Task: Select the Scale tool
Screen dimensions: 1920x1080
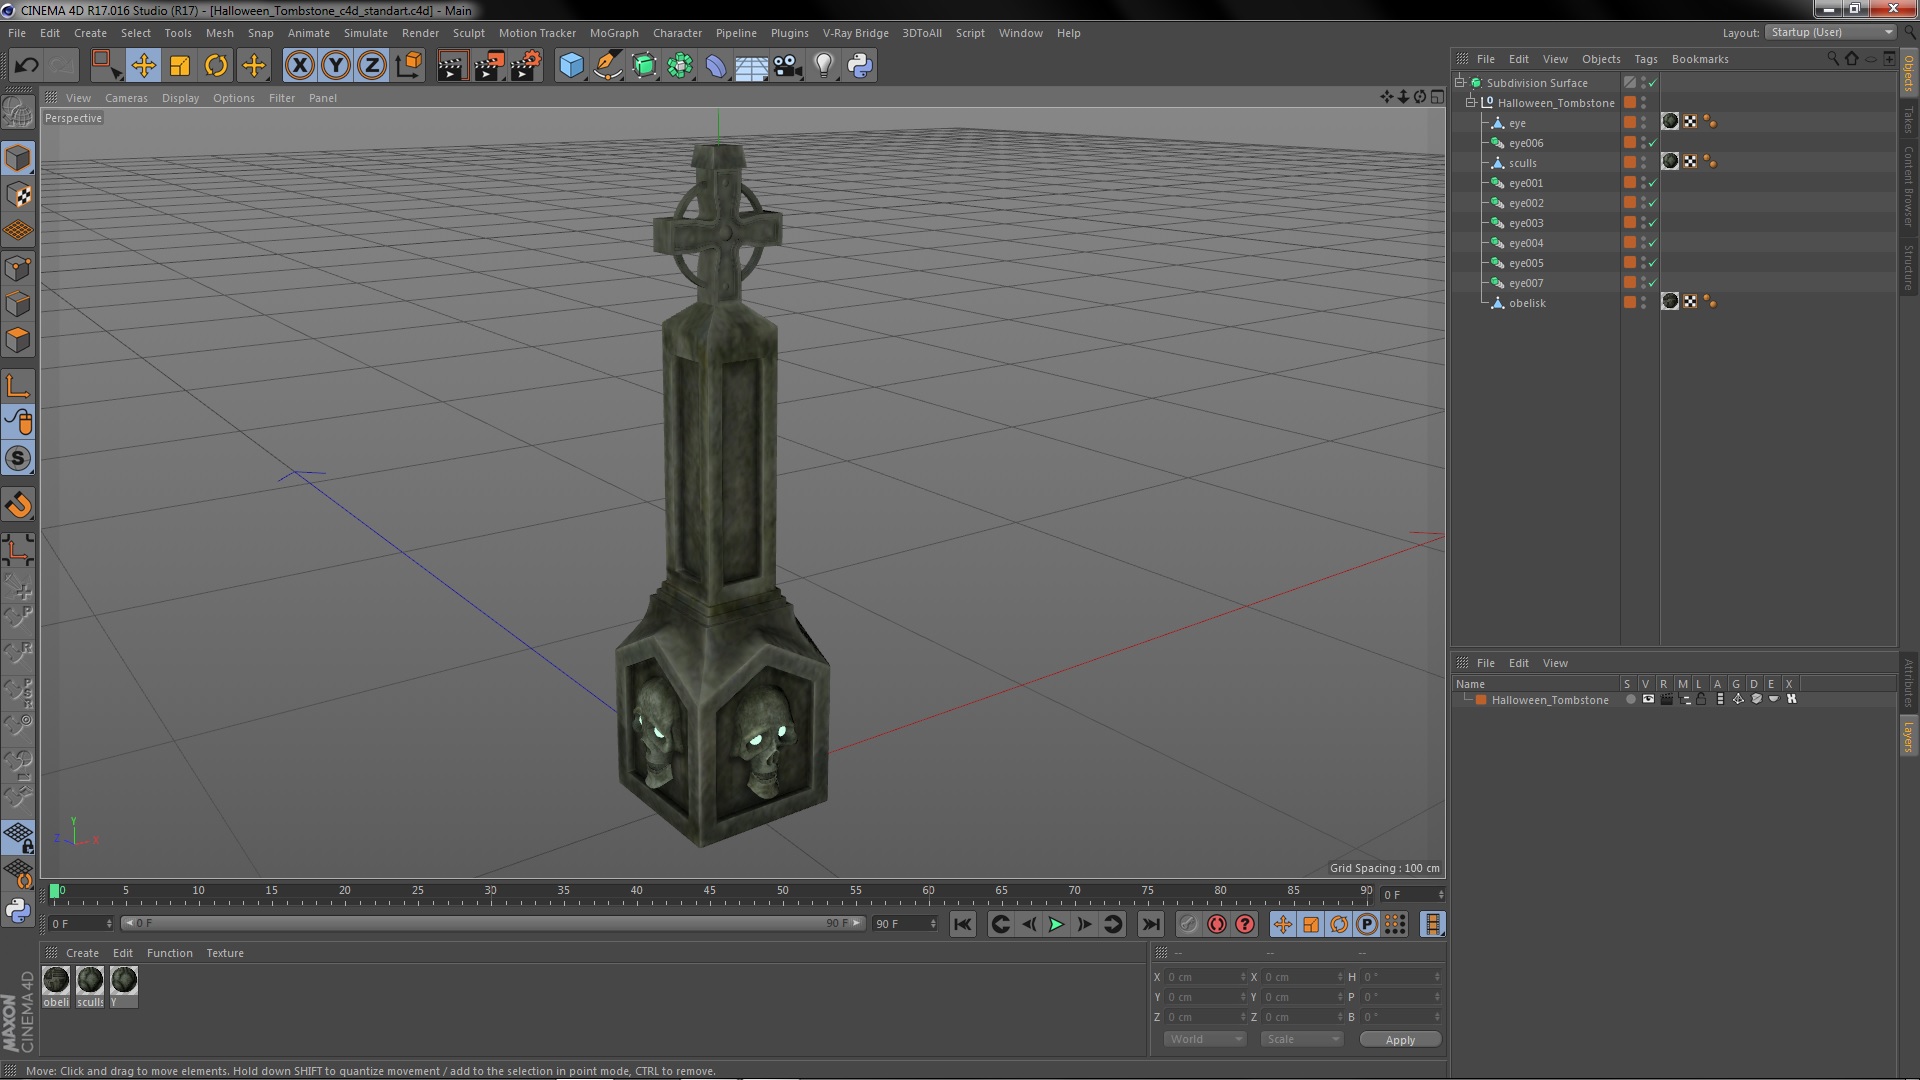Action: [x=180, y=66]
